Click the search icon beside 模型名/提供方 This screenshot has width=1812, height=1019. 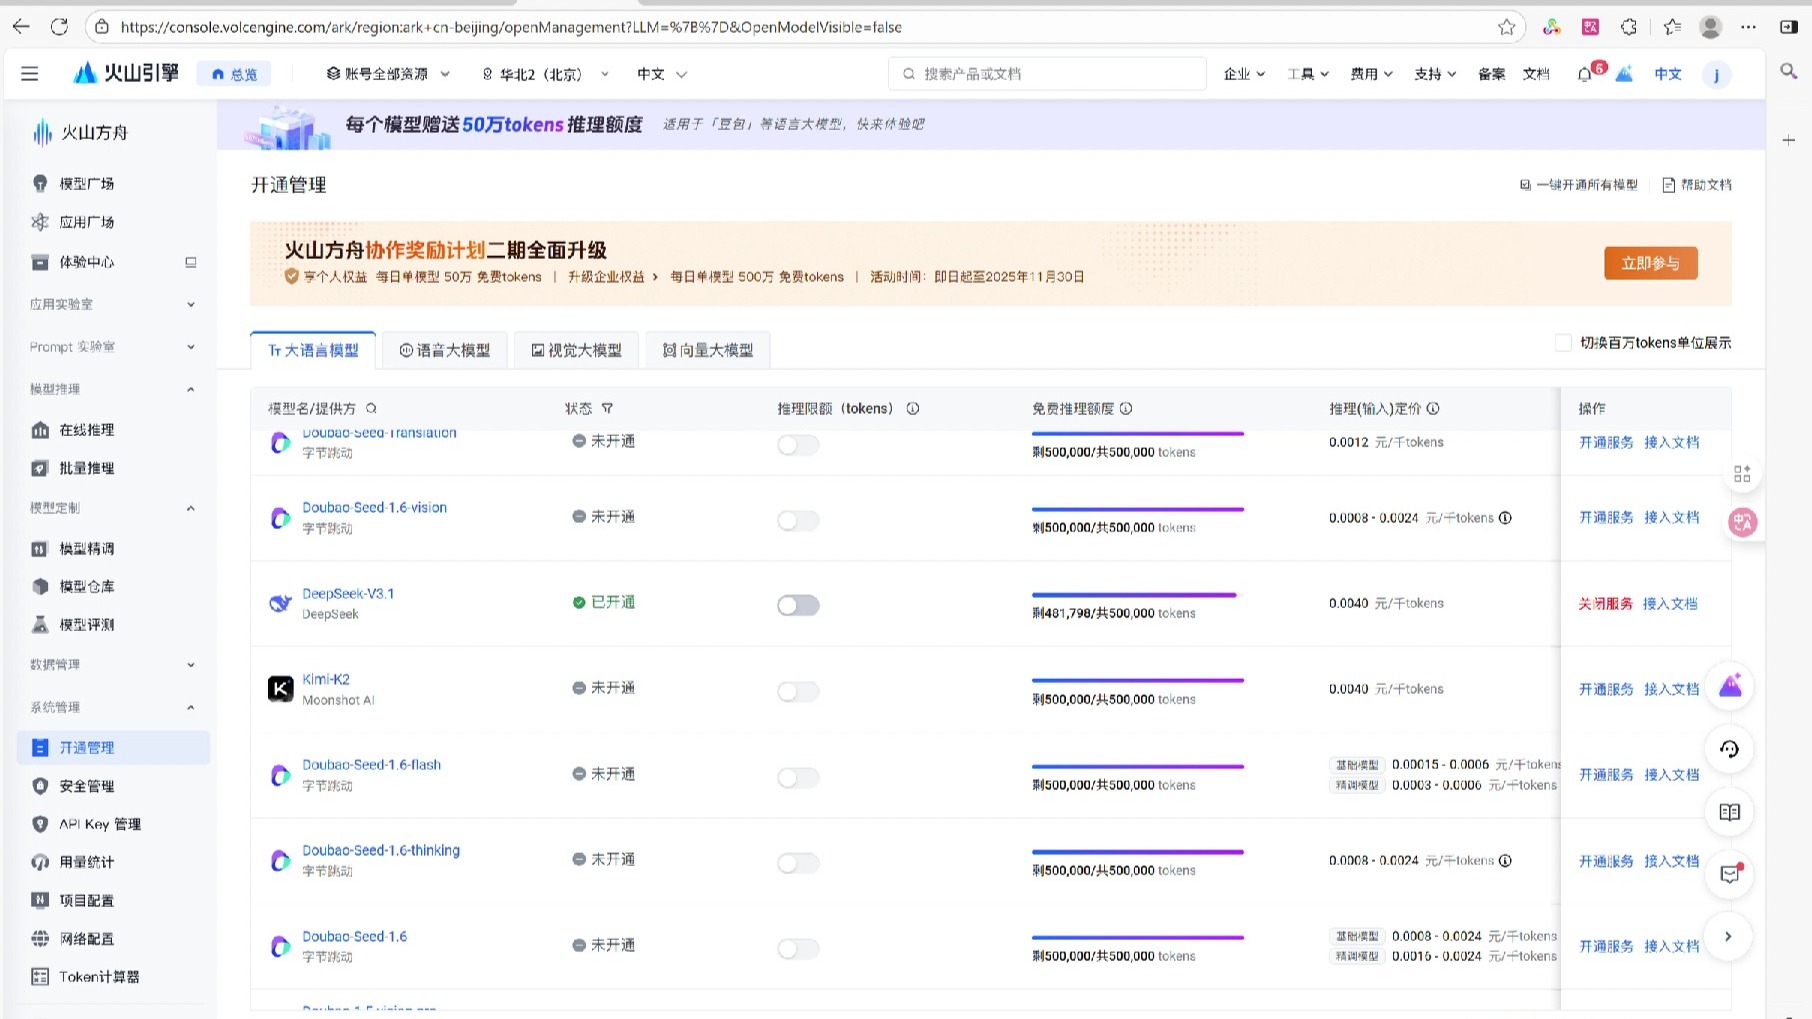point(371,408)
